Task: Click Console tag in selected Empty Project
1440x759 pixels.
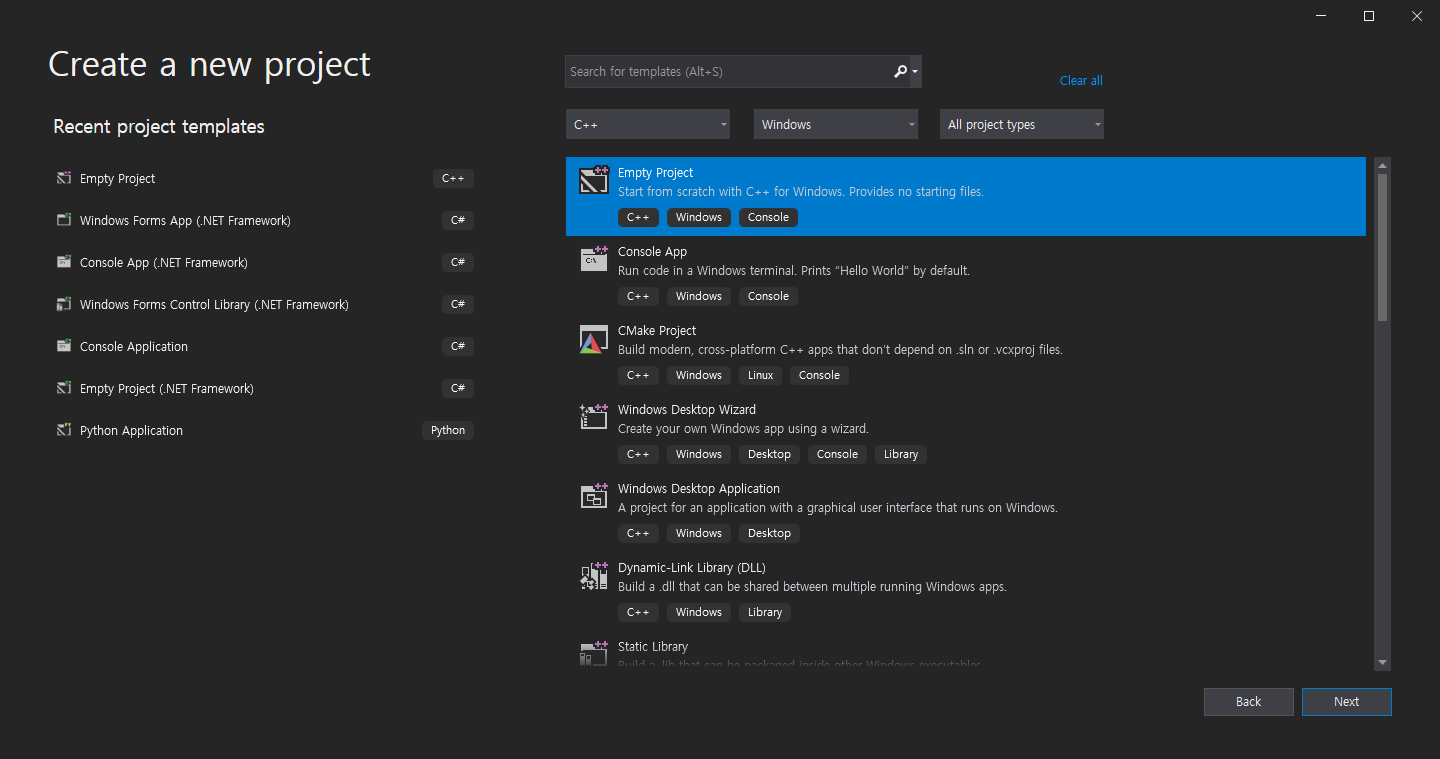Action: point(768,217)
